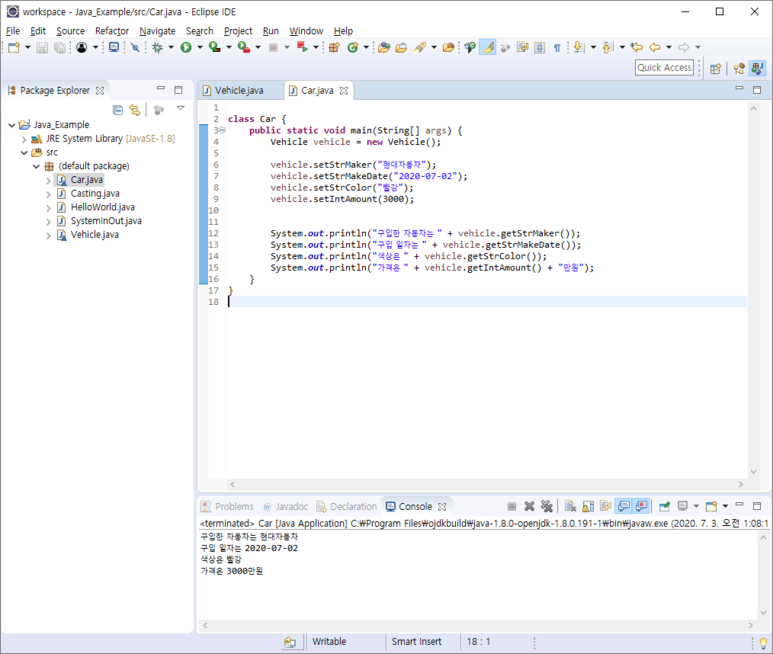Select SystemInOut.java in Package Explorer
This screenshot has height=654, width=773.
tap(106, 221)
